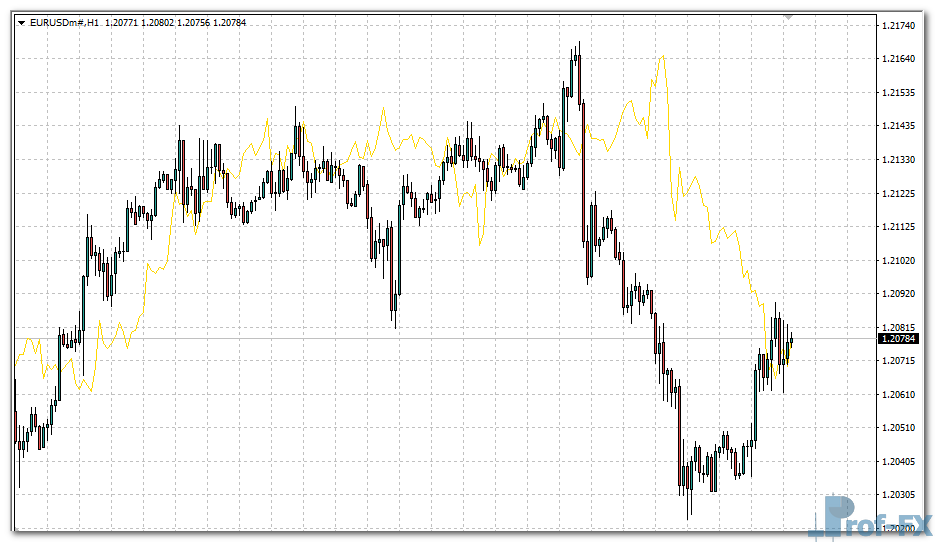The width and height of the screenshot is (935, 542).
Task: Click the 1.20715 price scale label
Action: click(x=900, y=360)
